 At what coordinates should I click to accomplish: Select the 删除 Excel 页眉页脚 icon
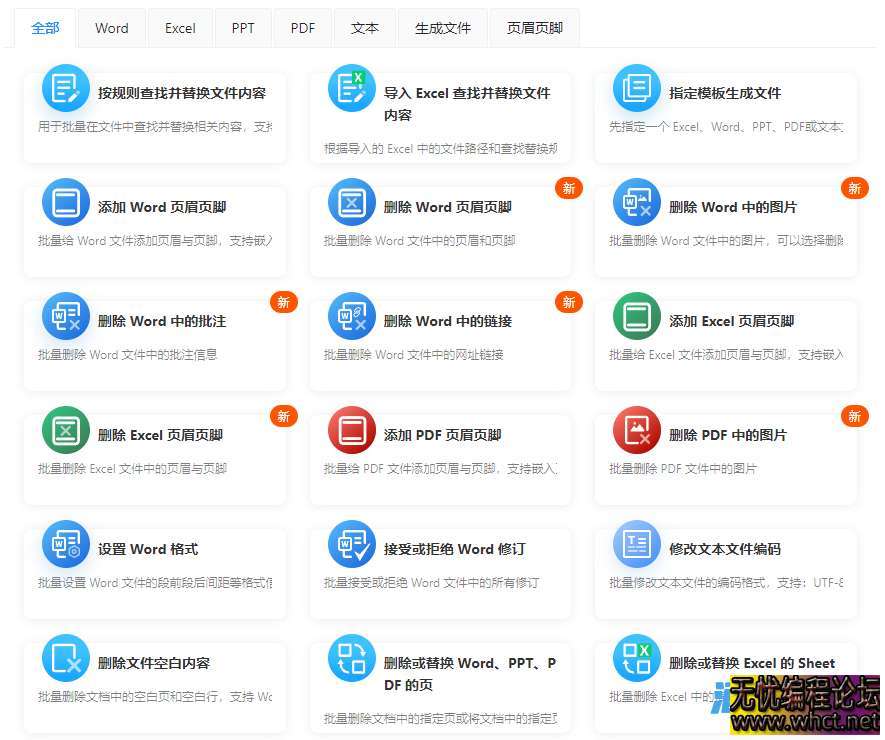click(x=65, y=433)
